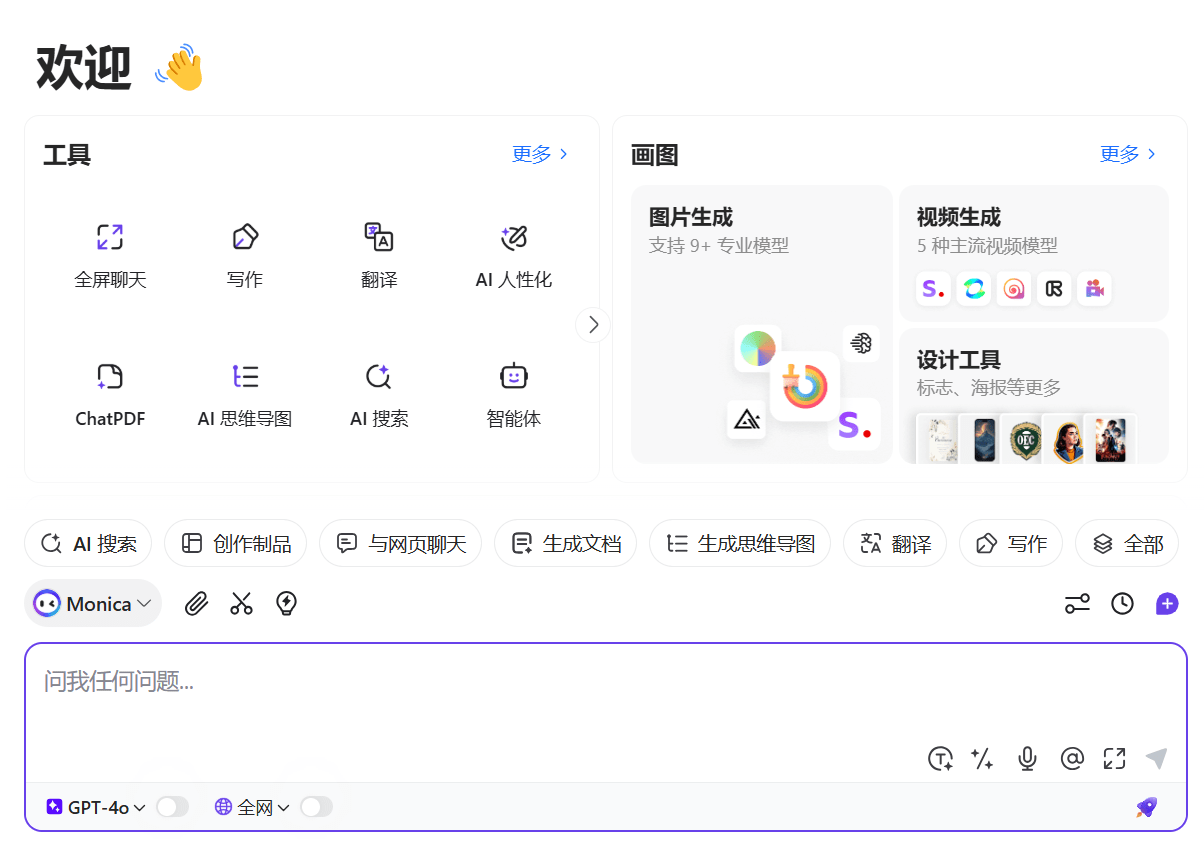Open the Monica assistant dropdown
The width and height of the screenshot is (1204, 841).
pos(92,603)
